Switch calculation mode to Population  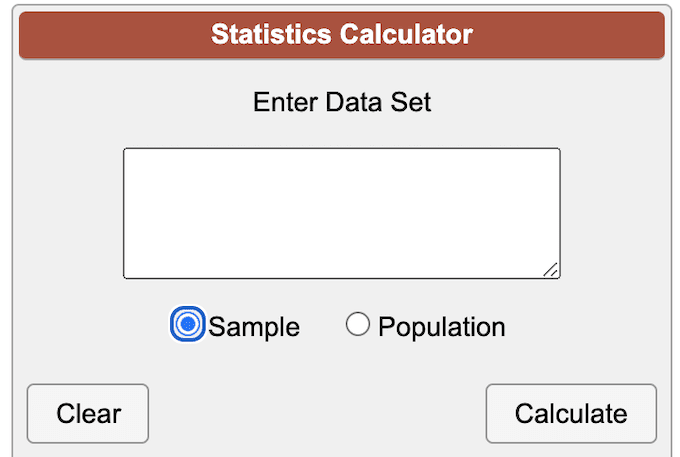pos(358,324)
